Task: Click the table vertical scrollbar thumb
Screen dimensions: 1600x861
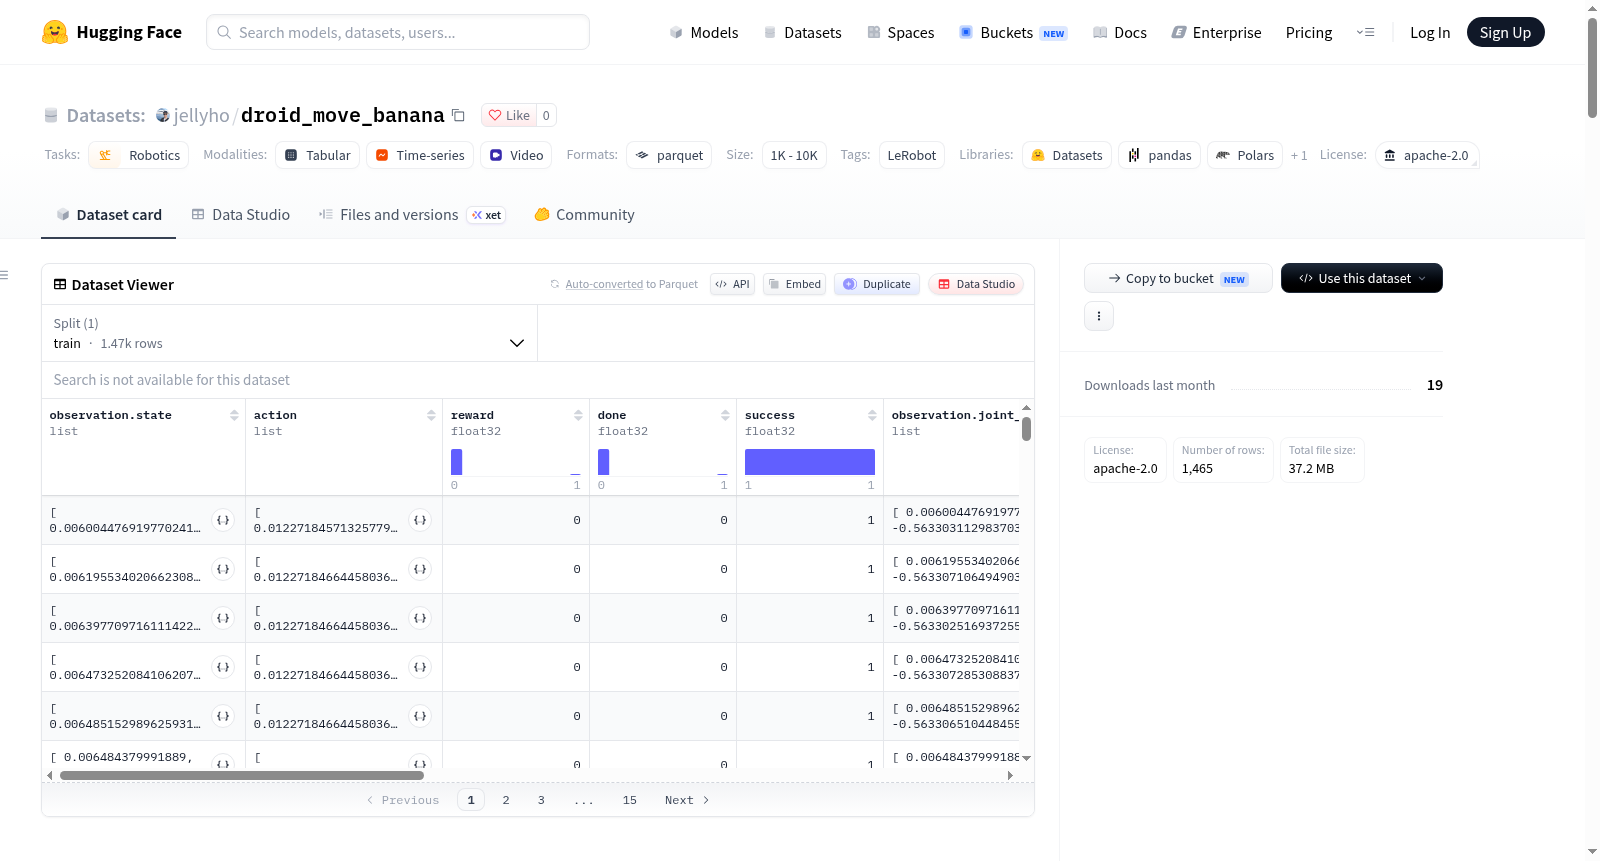Action: pyautogui.click(x=1026, y=429)
